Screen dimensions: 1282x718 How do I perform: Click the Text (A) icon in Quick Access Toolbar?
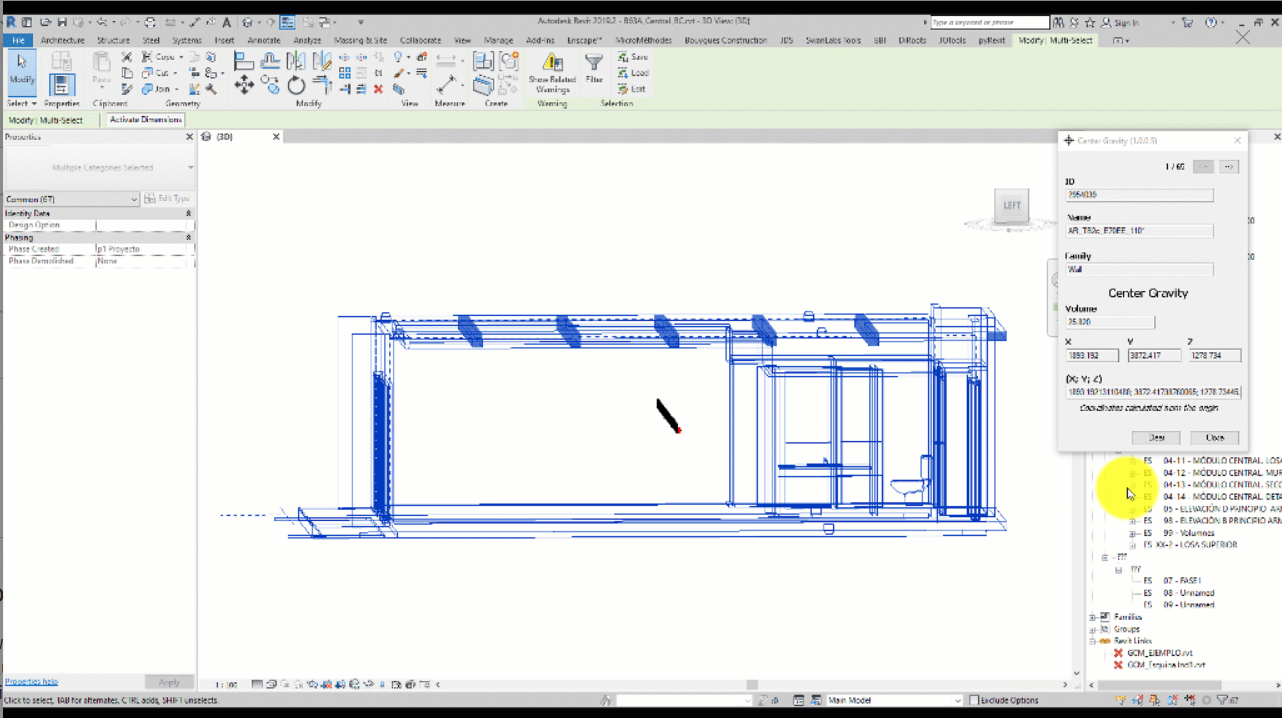(227, 22)
